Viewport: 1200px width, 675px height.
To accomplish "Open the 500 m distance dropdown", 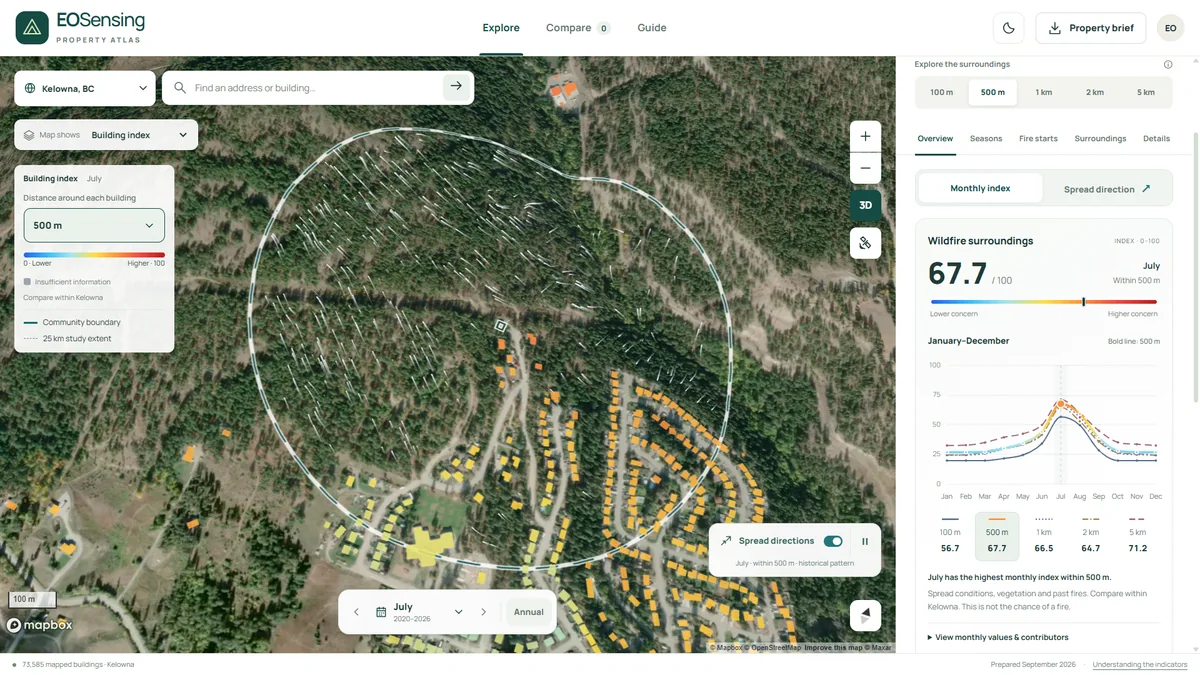I will (x=94, y=226).
